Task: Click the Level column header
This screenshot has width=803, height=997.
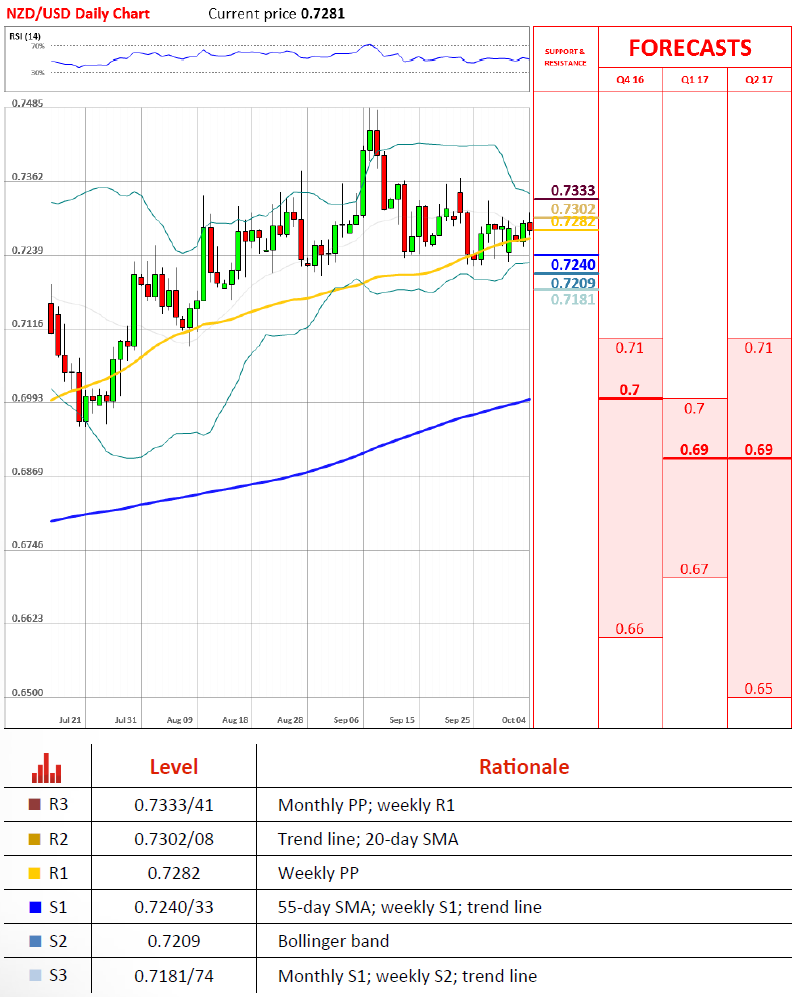Action: (174, 767)
